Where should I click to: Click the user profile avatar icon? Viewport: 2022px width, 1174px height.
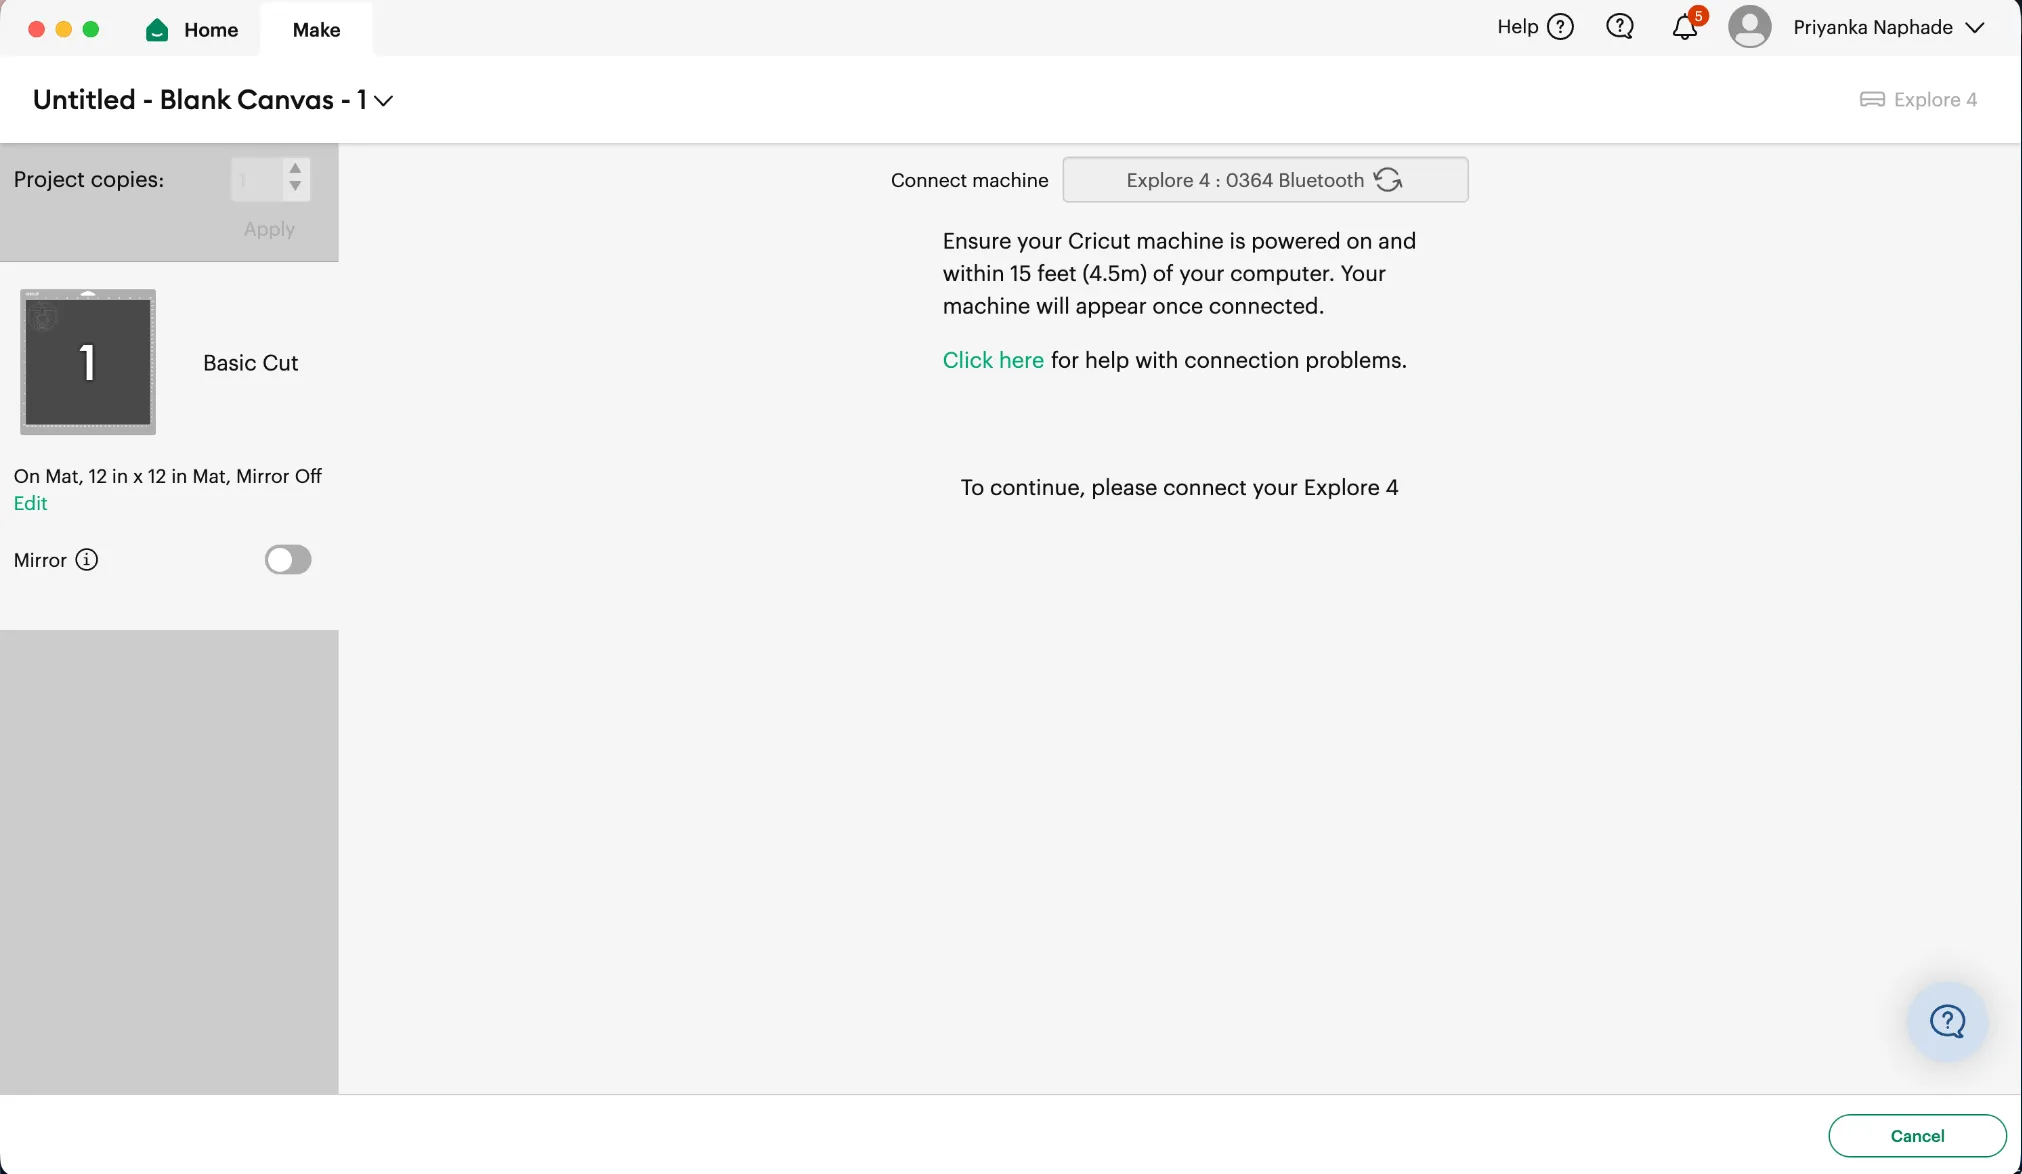(x=1750, y=27)
